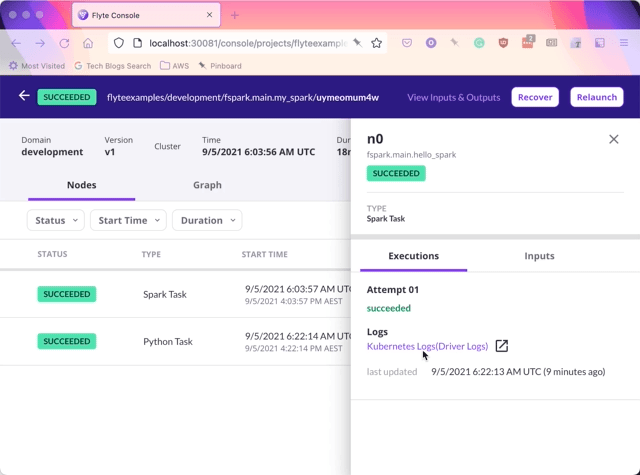Open Most Visited bookmarks
Image resolution: width=640 pixels, height=475 pixels.
tap(37, 66)
